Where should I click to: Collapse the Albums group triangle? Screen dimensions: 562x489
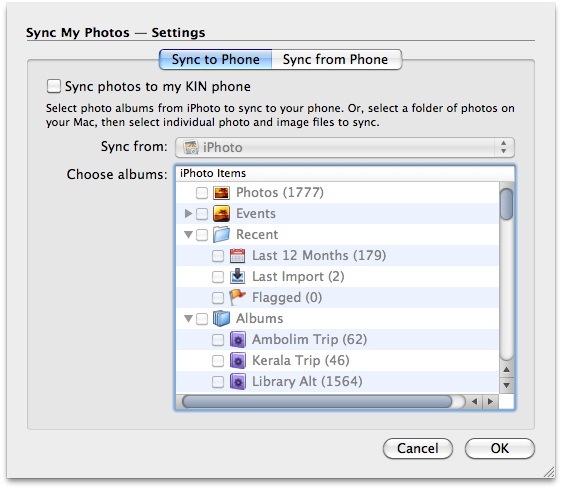[189, 318]
